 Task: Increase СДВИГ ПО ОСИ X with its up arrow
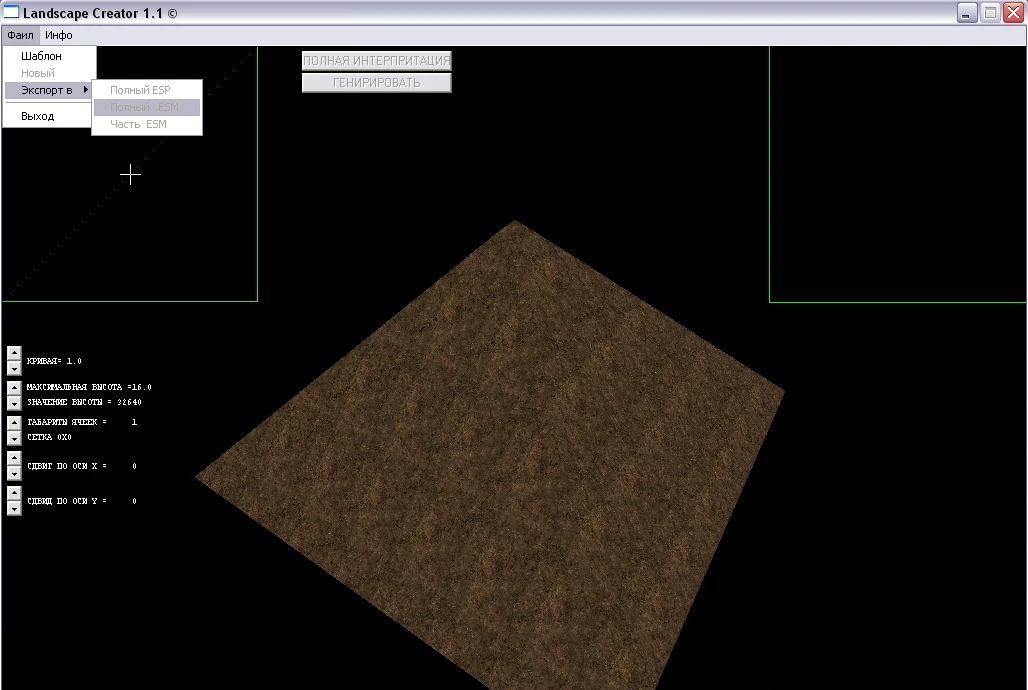14,458
